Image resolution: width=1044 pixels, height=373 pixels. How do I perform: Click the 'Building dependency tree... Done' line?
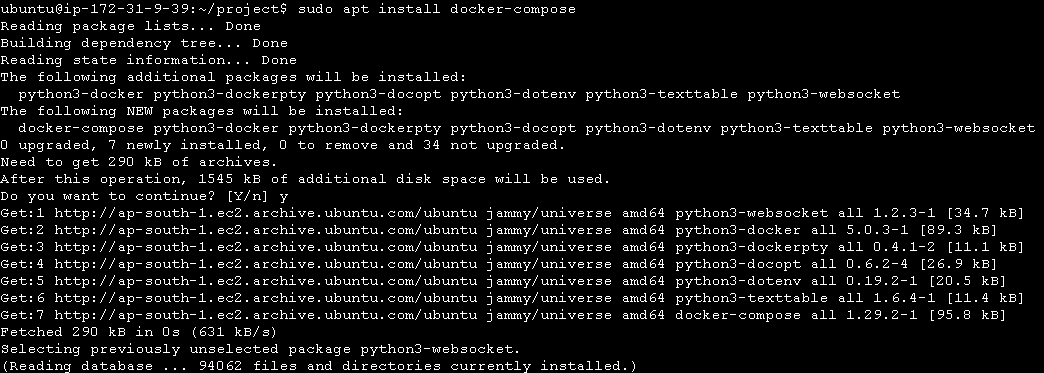point(144,43)
